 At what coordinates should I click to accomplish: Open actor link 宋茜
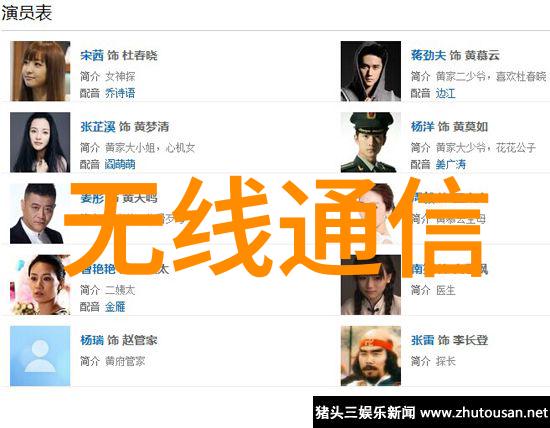92,55
